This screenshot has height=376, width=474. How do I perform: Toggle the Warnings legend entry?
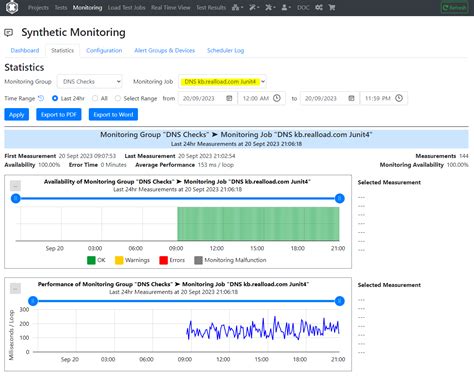click(132, 260)
